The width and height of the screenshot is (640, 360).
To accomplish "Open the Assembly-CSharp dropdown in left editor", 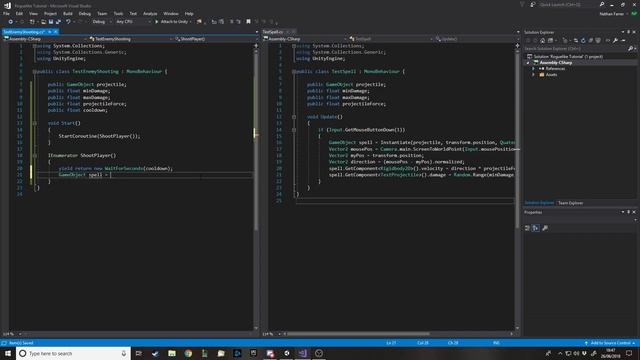I will click(45, 39).
